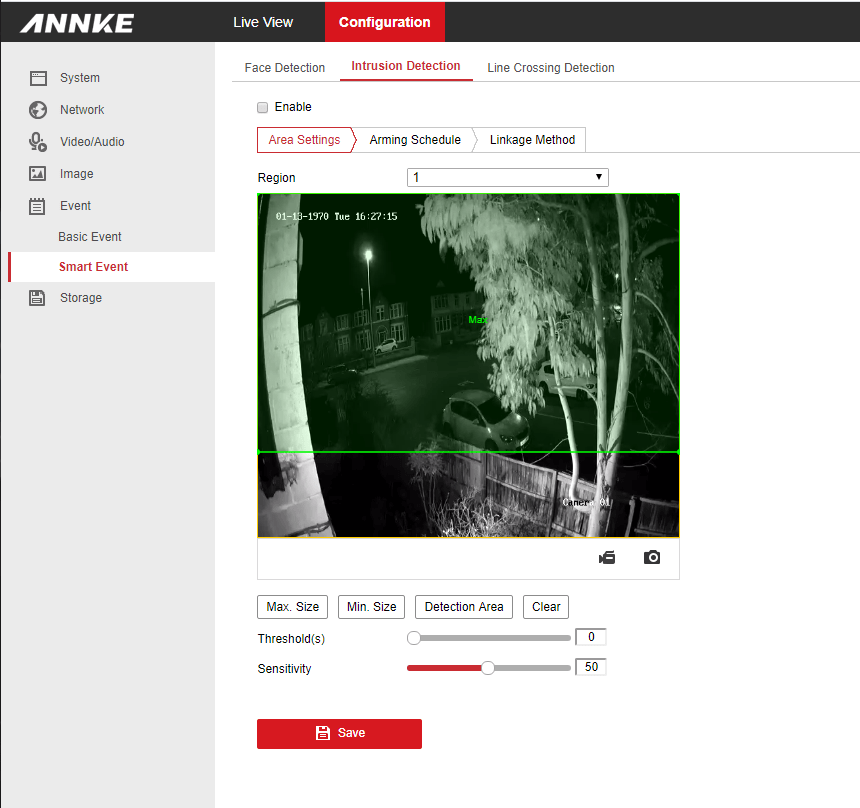The height and width of the screenshot is (808, 860).
Task: Open the Face Detection tab
Action: 285,68
